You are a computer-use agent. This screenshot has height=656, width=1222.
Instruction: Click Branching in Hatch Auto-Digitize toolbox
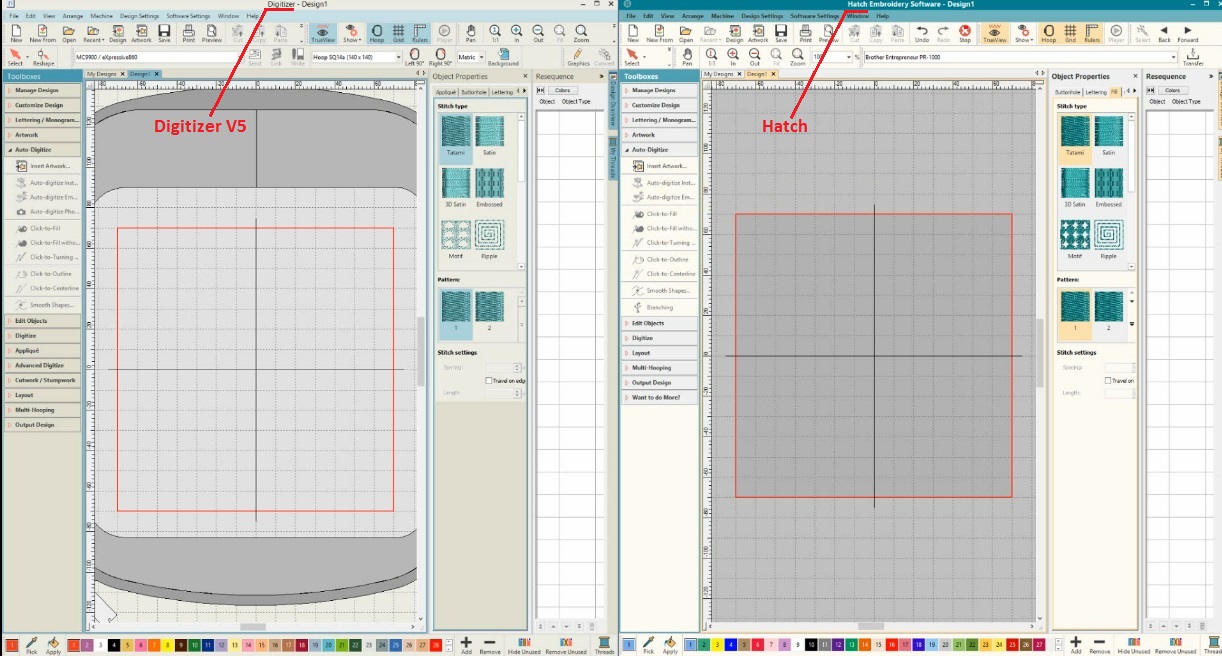(x=659, y=307)
